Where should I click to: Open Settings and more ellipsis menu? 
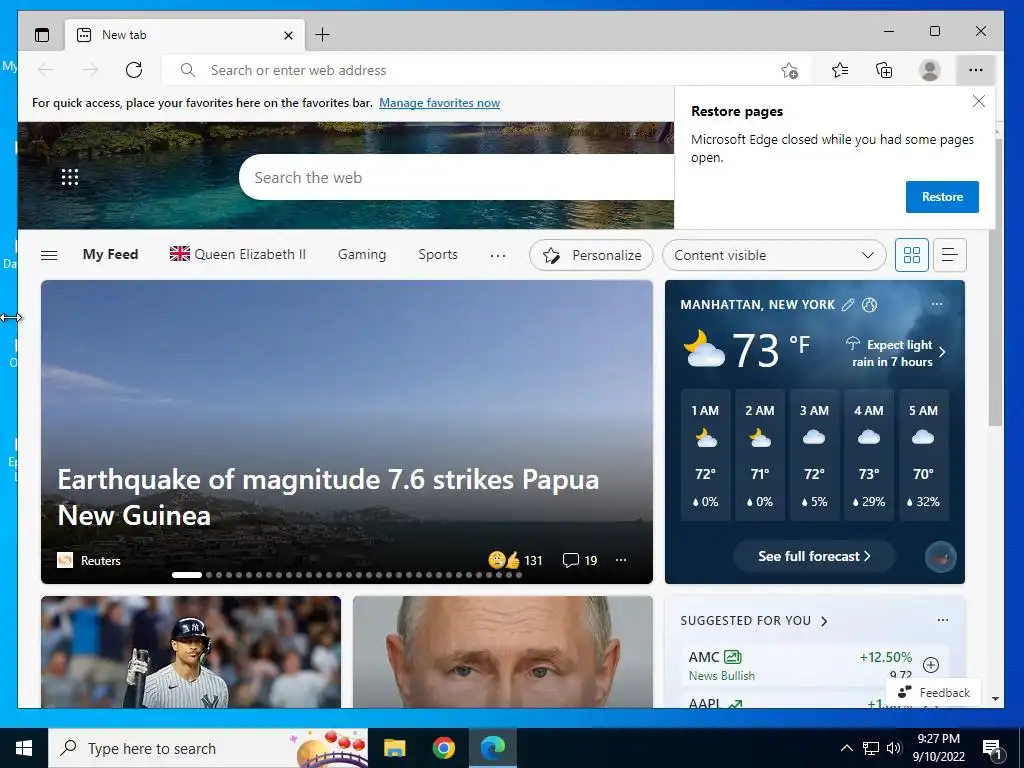point(976,70)
